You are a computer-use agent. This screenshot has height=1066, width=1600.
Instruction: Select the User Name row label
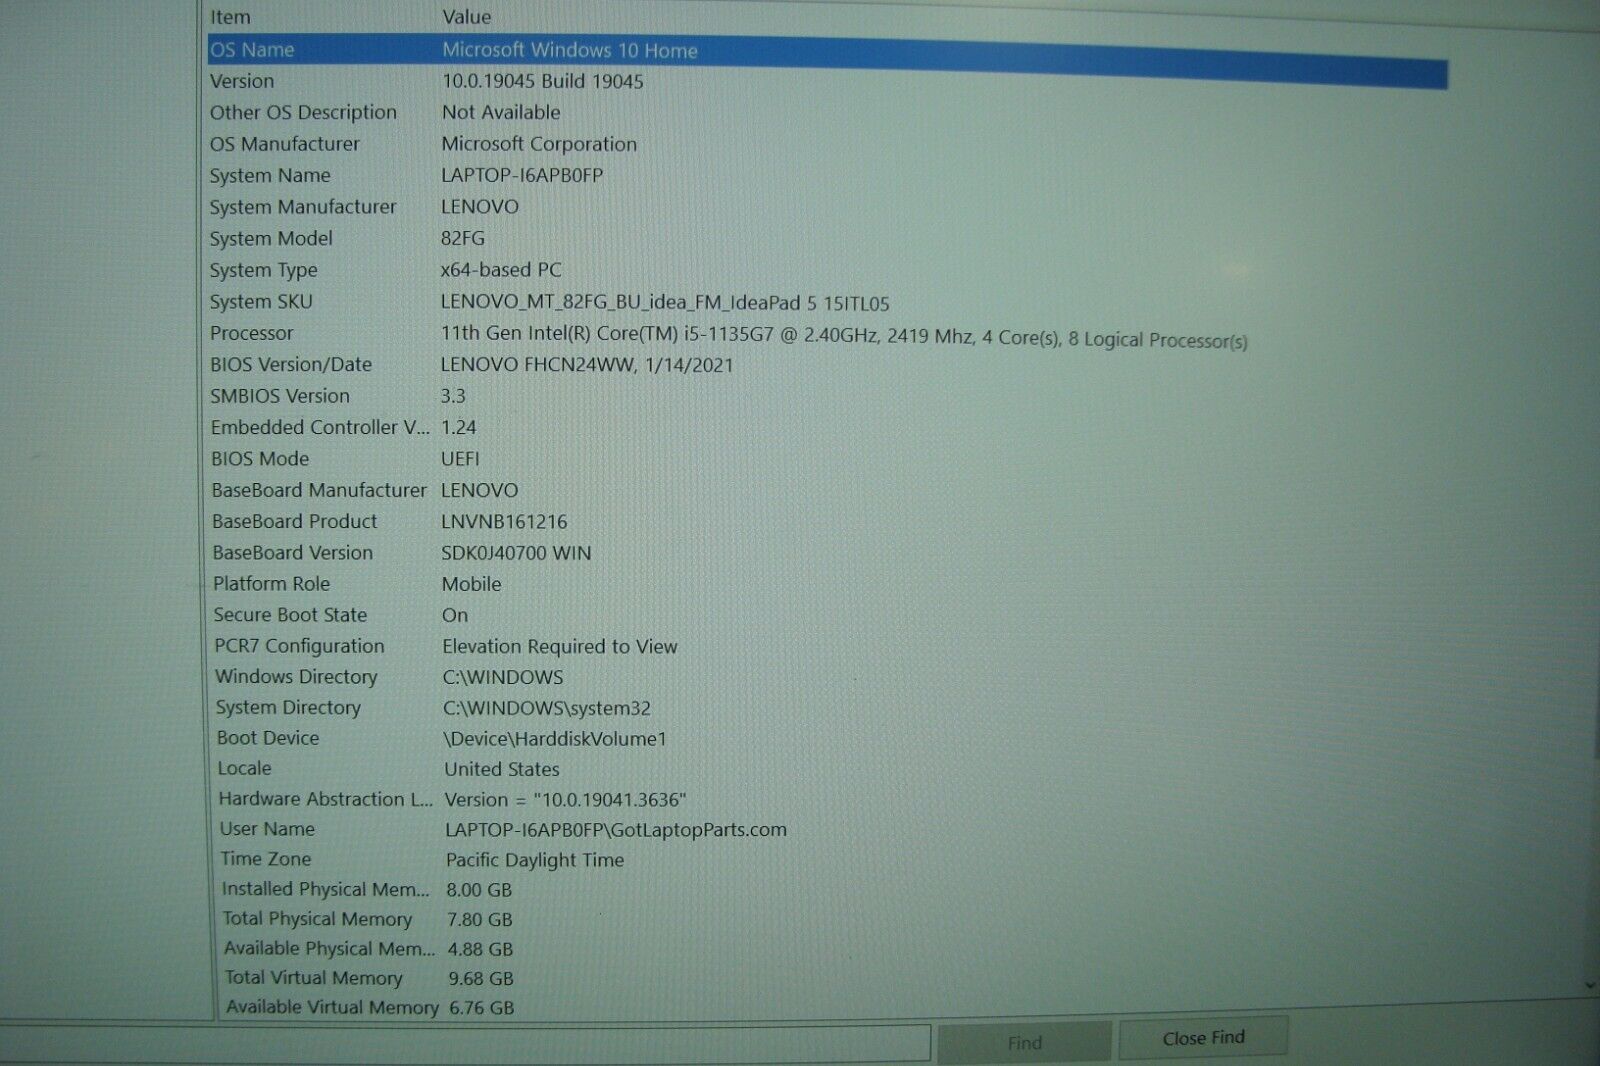[x=267, y=829]
